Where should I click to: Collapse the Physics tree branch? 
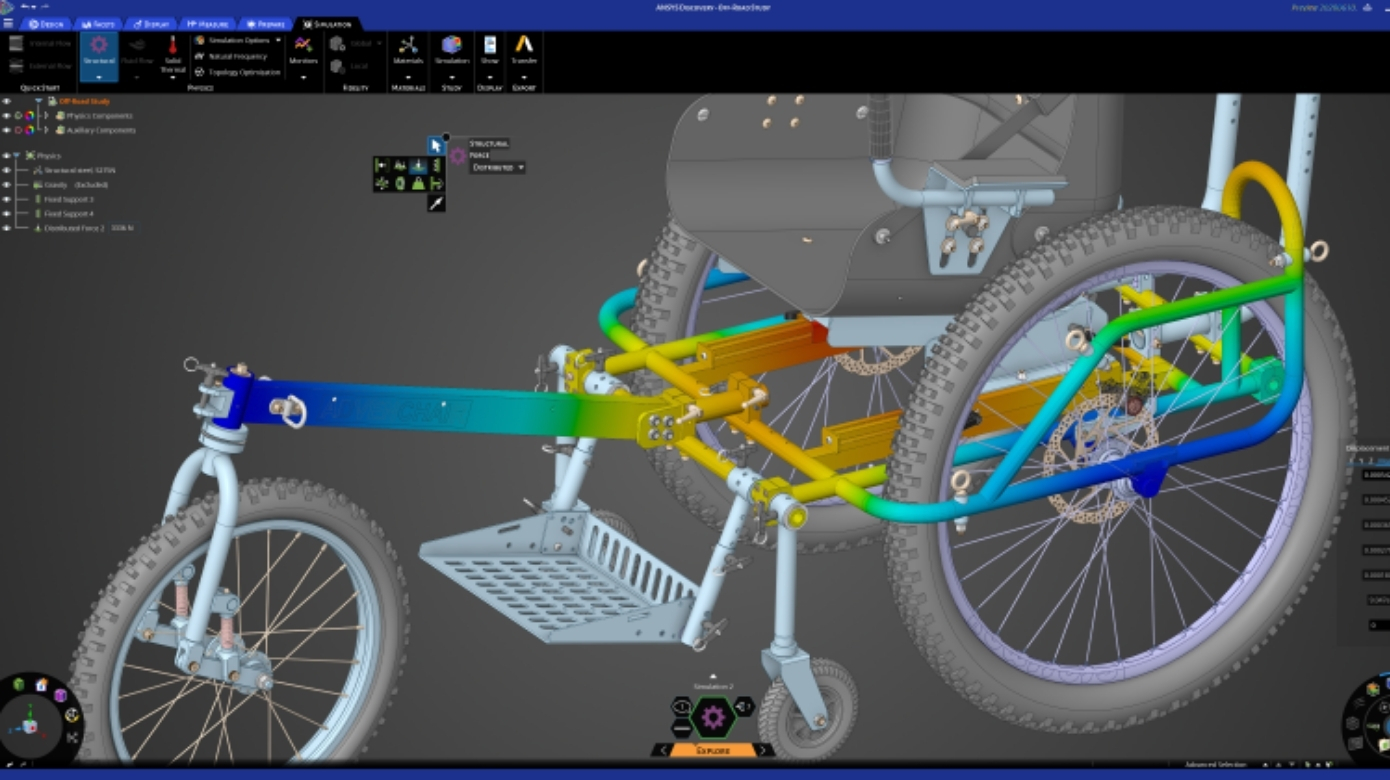coord(17,156)
